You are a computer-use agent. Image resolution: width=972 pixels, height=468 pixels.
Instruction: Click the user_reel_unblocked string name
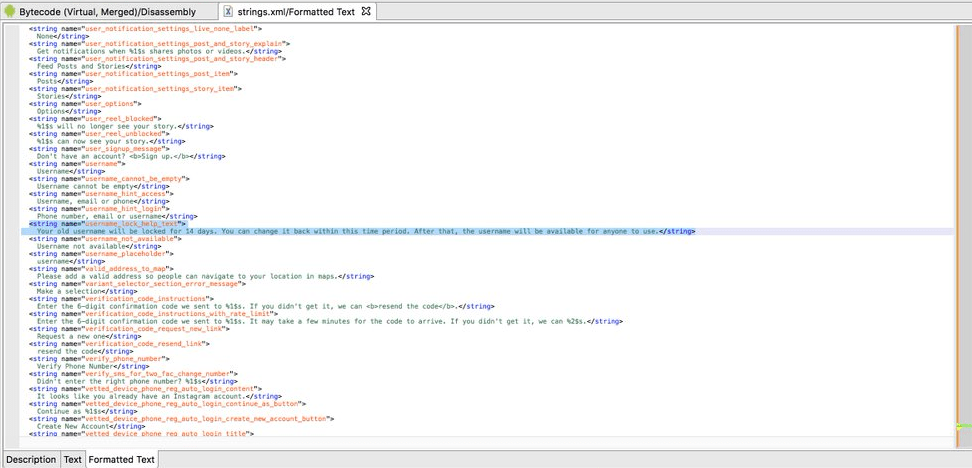pyautogui.click(x=125, y=133)
